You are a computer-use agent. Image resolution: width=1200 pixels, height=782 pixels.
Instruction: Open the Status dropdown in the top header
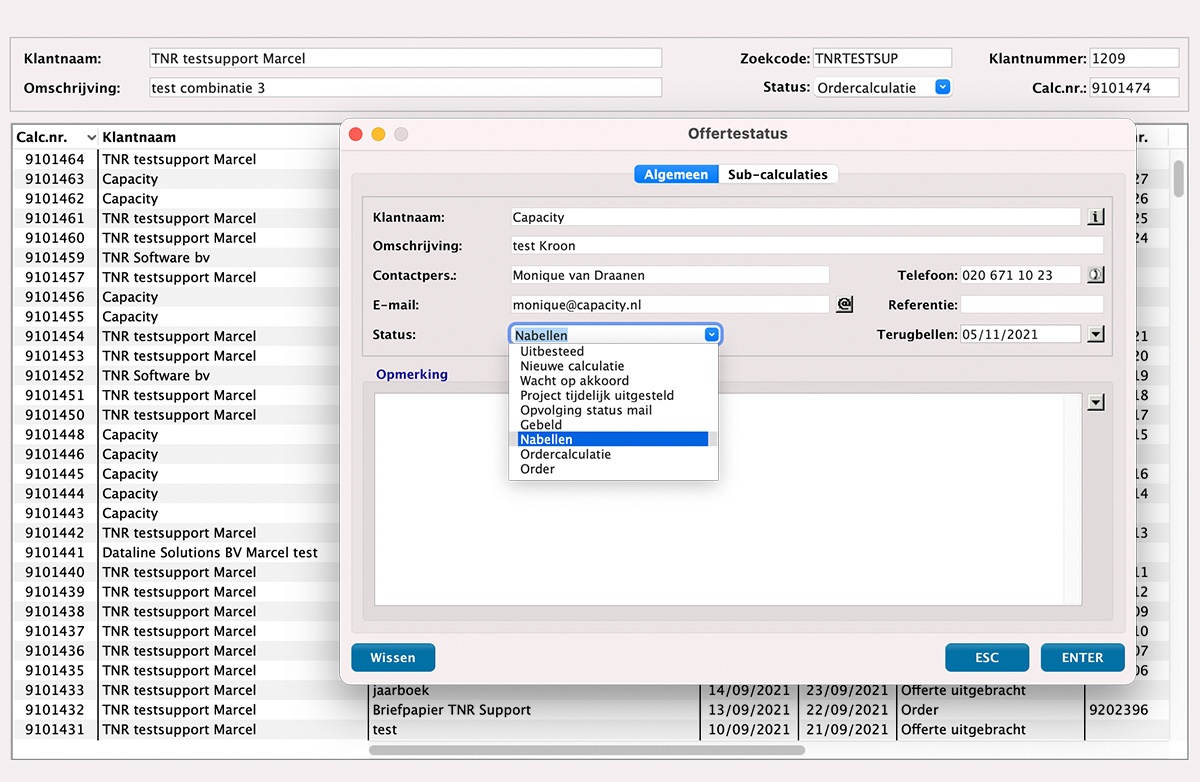(941, 88)
